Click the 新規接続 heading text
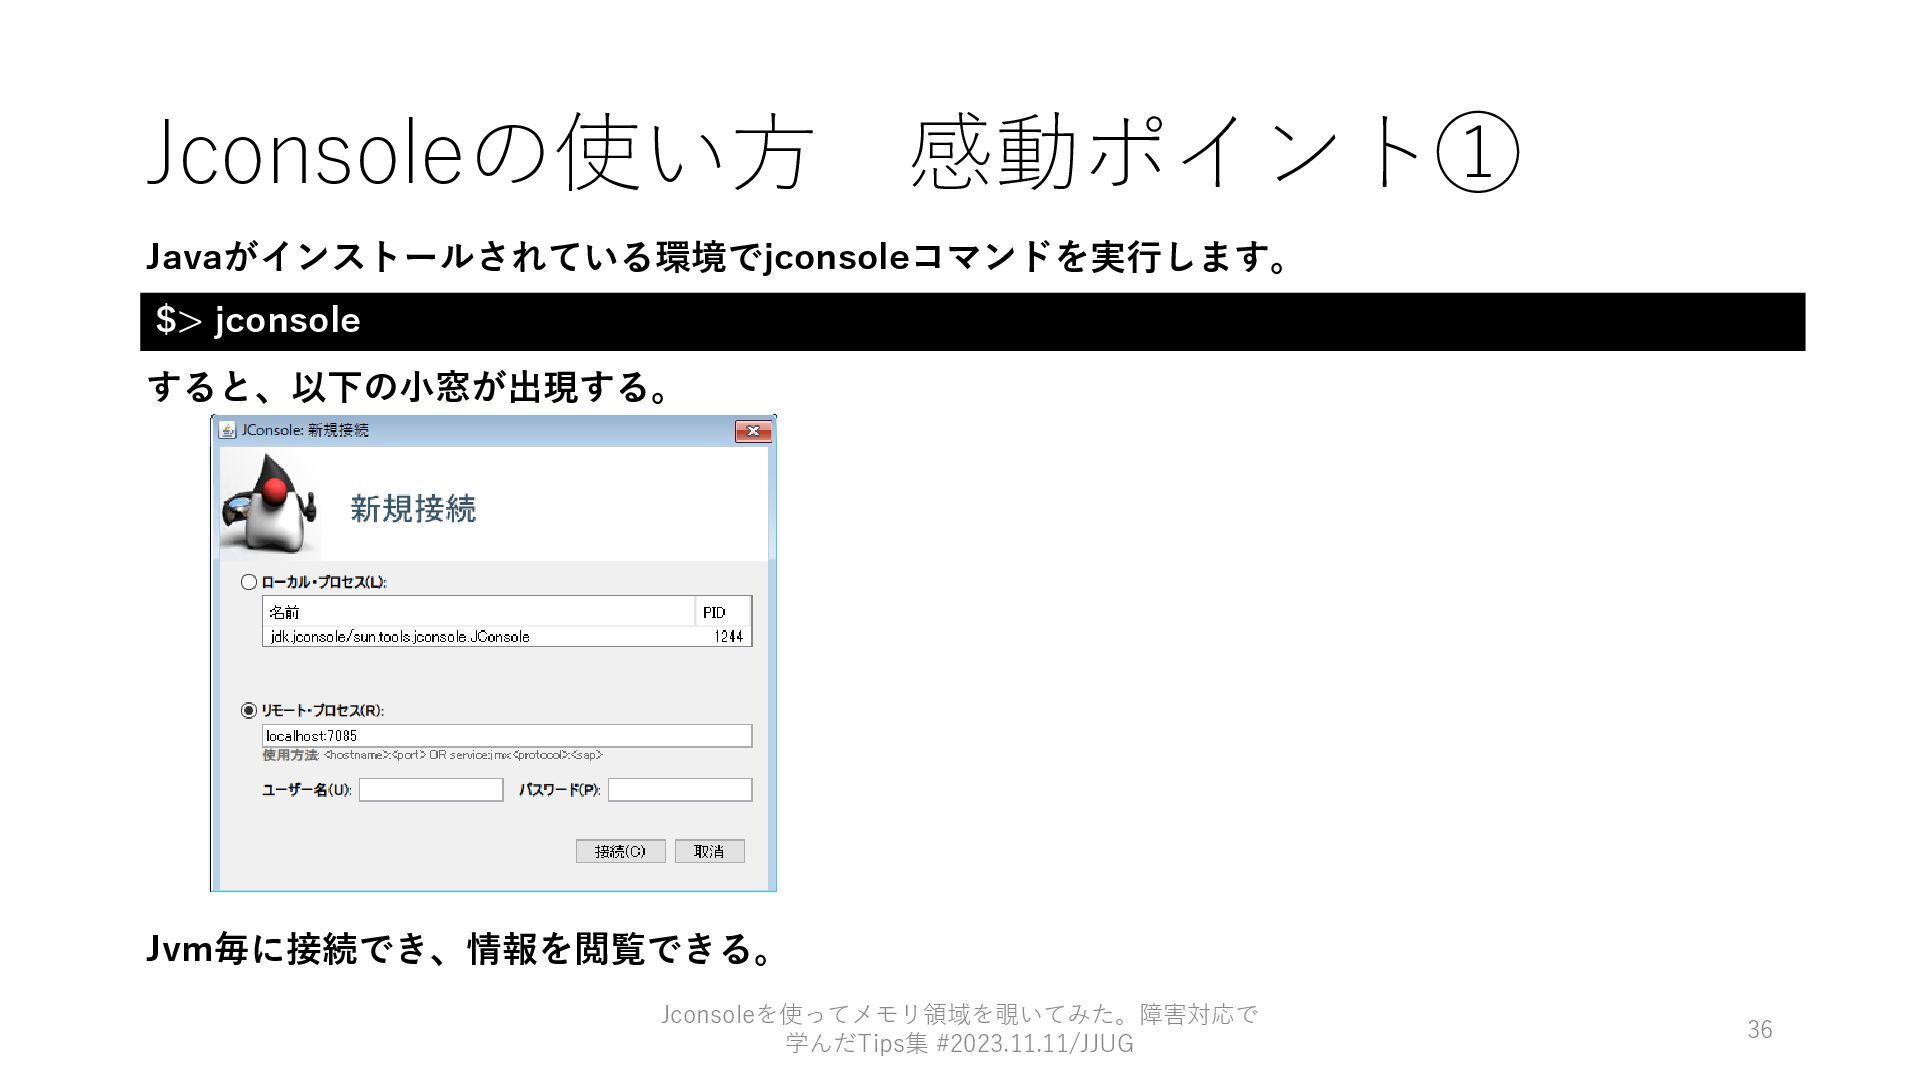 413,509
